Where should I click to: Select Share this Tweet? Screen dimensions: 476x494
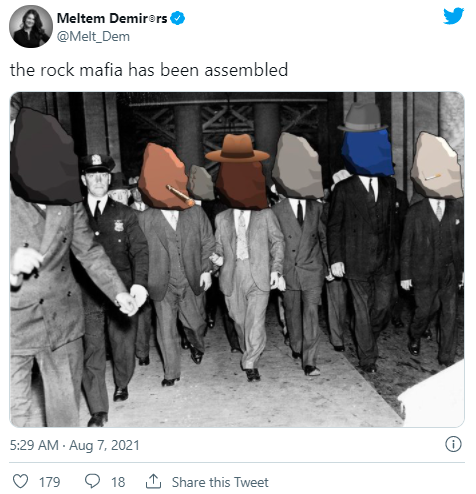pyautogui.click(x=220, y=482)
